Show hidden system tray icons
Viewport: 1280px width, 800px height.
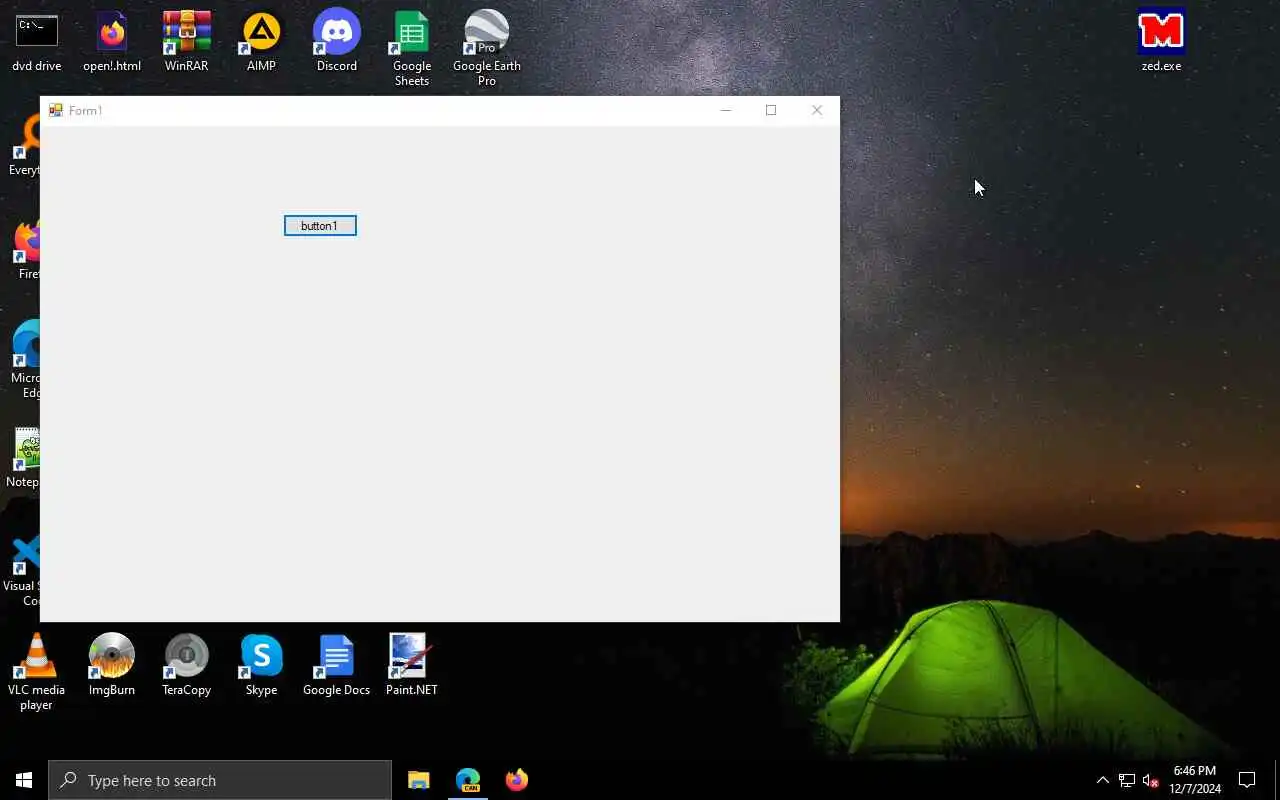(1103, 780)
